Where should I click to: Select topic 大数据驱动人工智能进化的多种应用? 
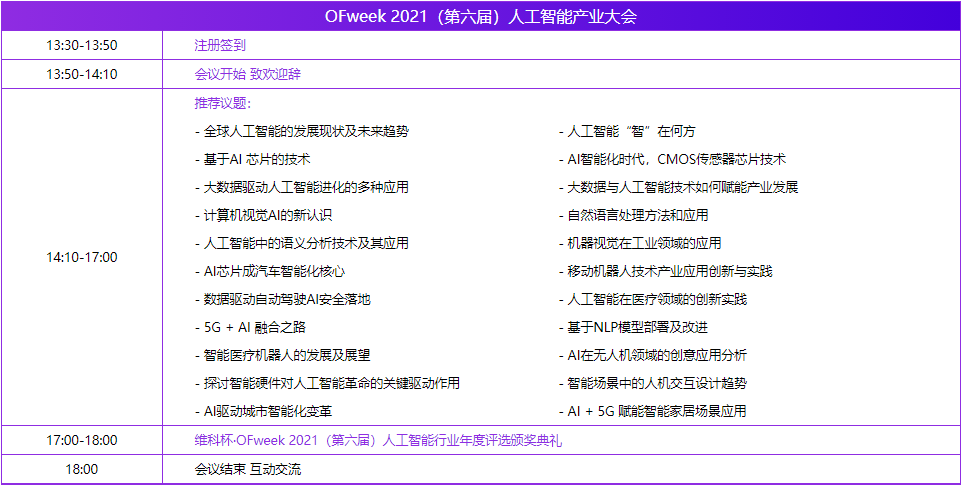(302, 187)
